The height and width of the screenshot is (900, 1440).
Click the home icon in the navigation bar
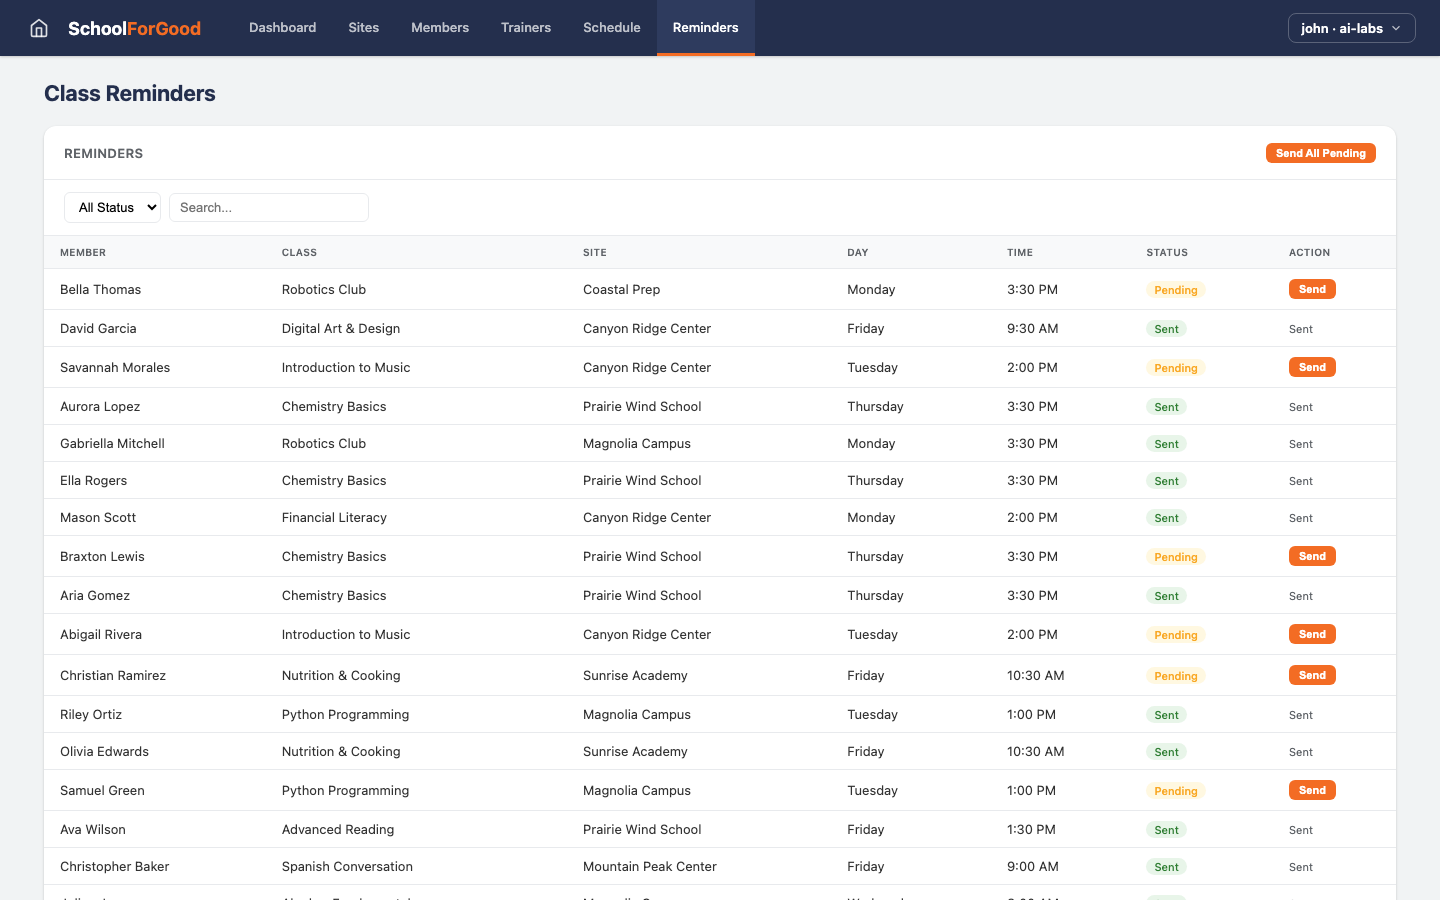38,28
